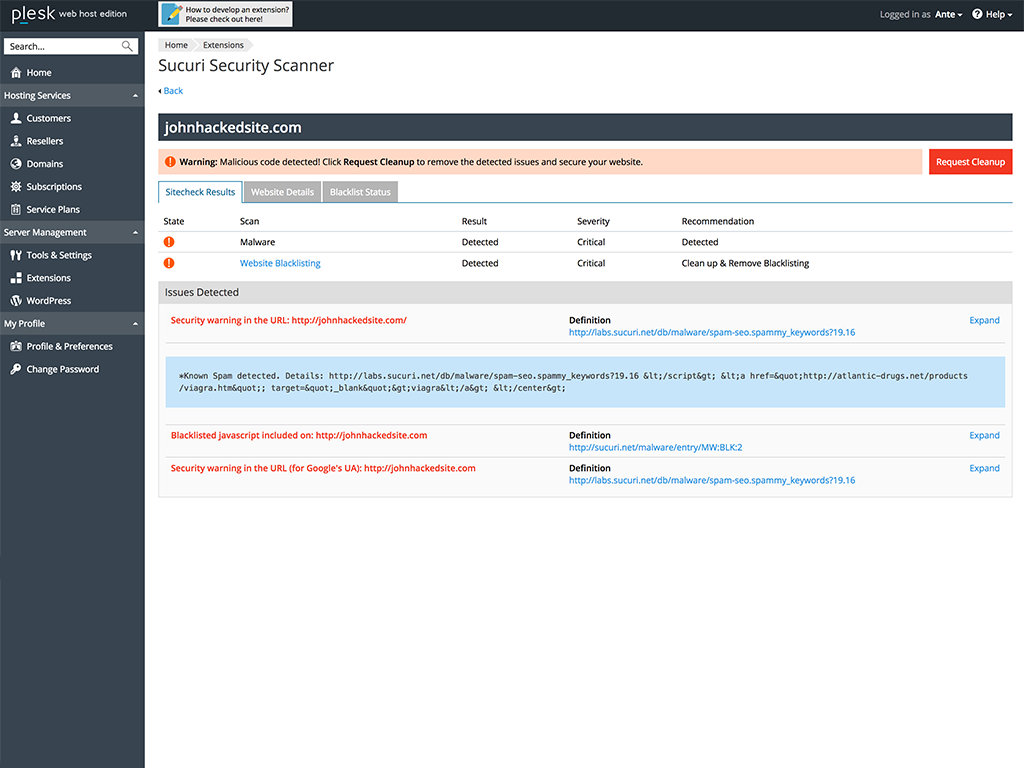1024x768 pixels.
Task: Collapse the Hosting Services section
Action: [135, 95]
